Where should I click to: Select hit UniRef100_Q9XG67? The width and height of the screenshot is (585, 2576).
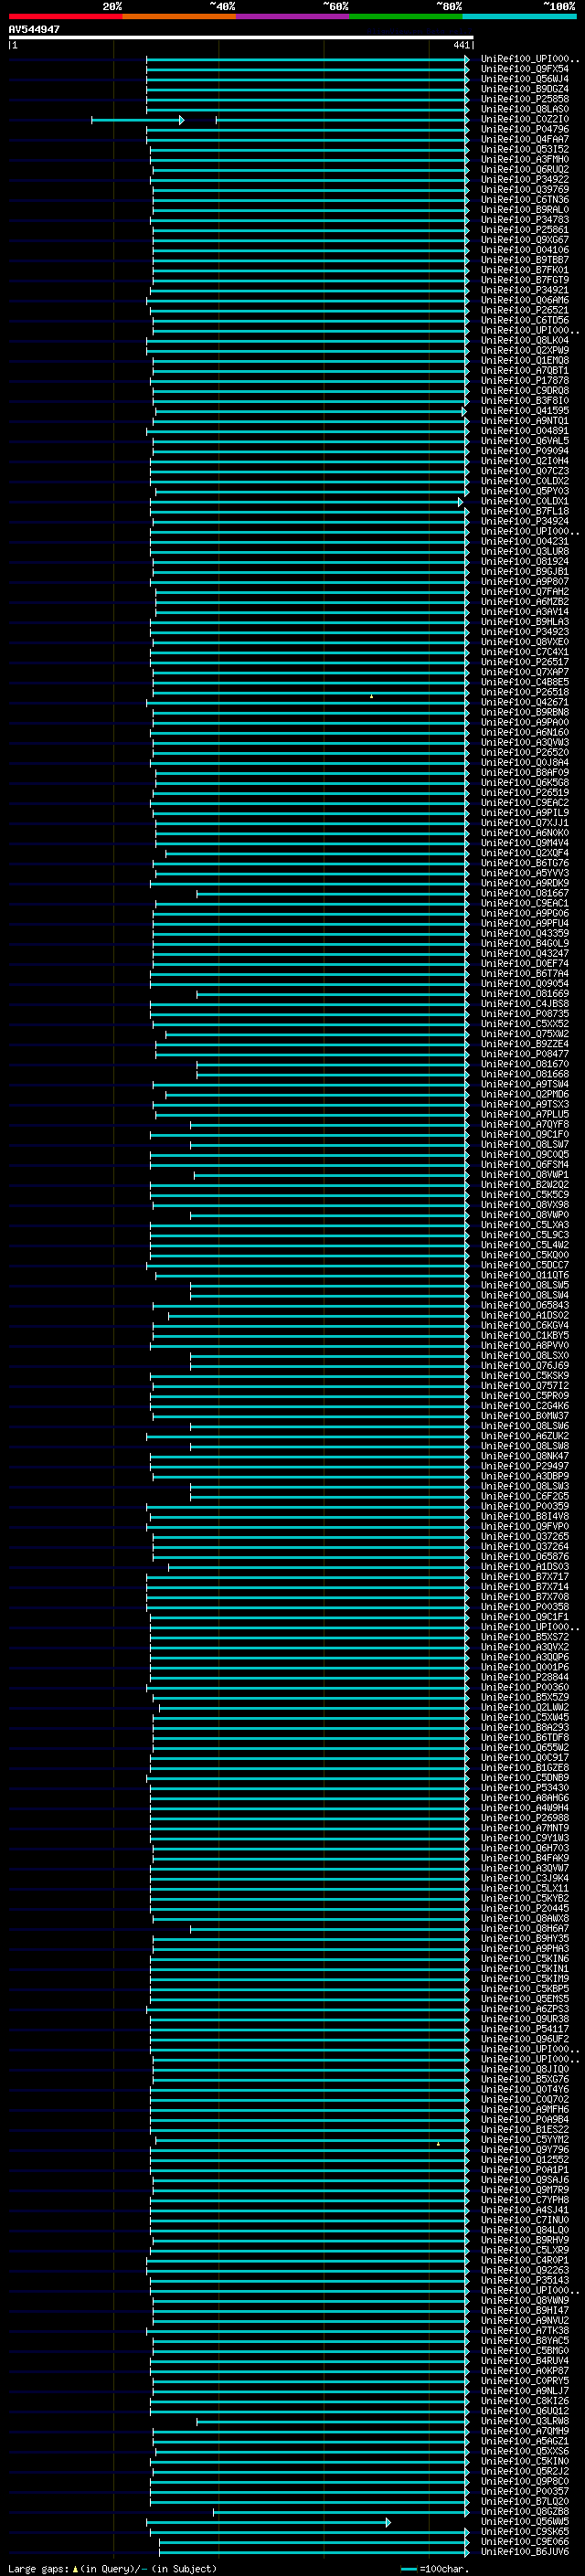(525, 239)
